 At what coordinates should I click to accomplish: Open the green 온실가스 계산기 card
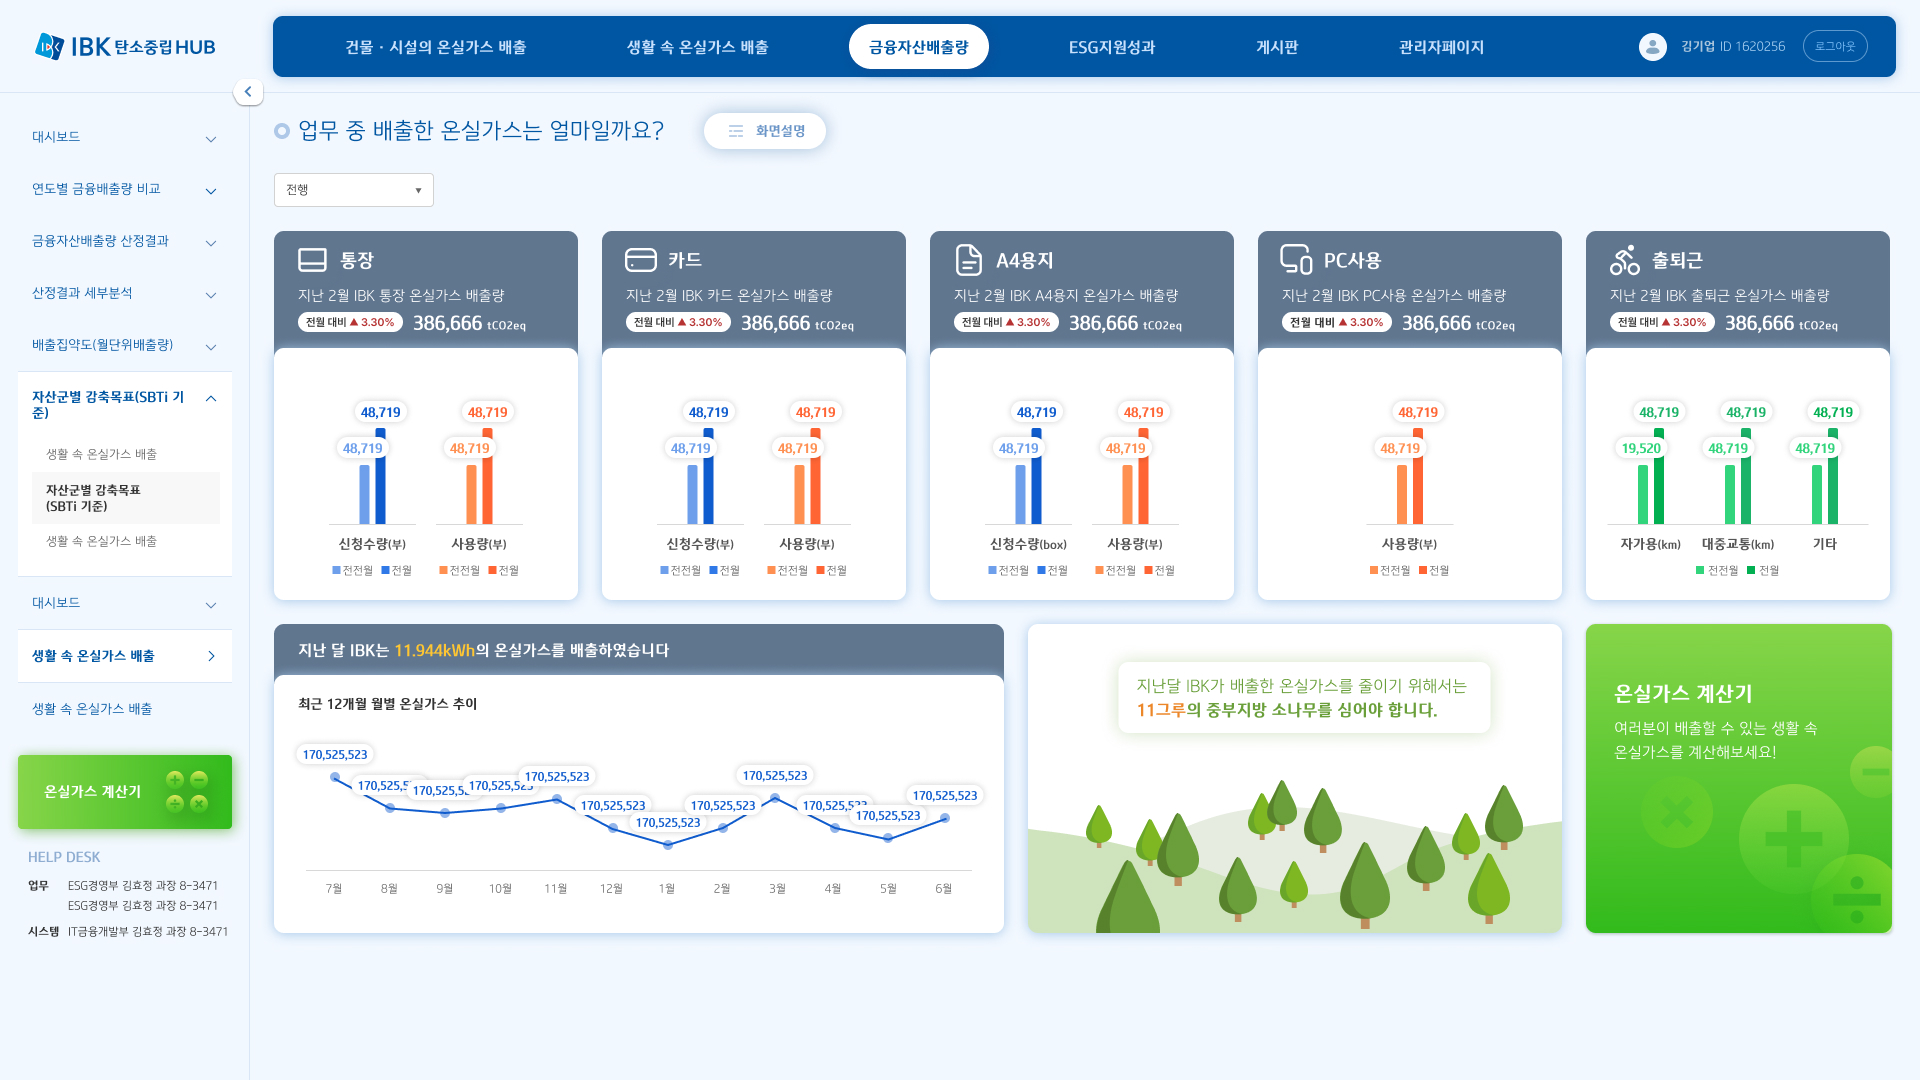click(1739, 778)
